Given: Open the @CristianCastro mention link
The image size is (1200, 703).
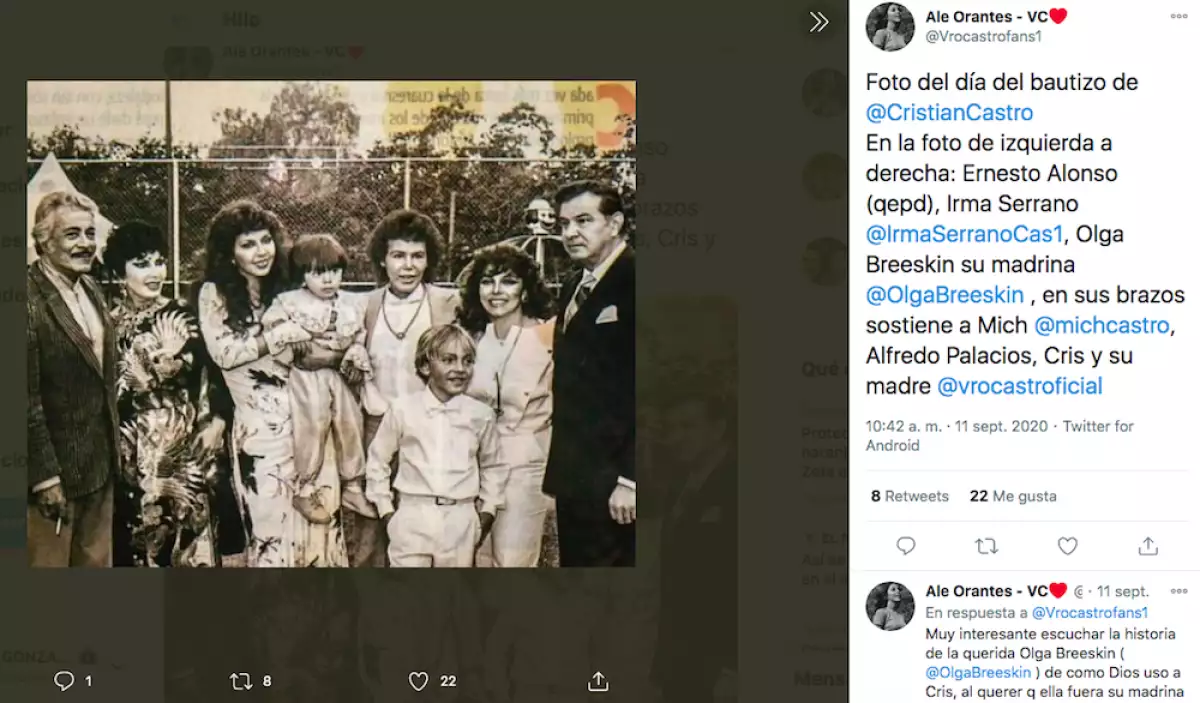Looking at the screenshot, I should click(x=949, y=113).
